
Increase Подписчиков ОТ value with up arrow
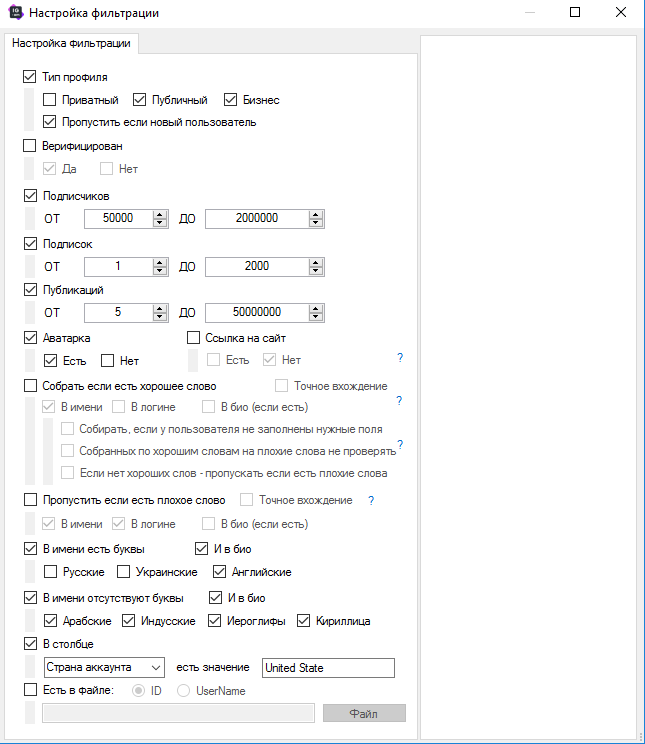(160, 214)
